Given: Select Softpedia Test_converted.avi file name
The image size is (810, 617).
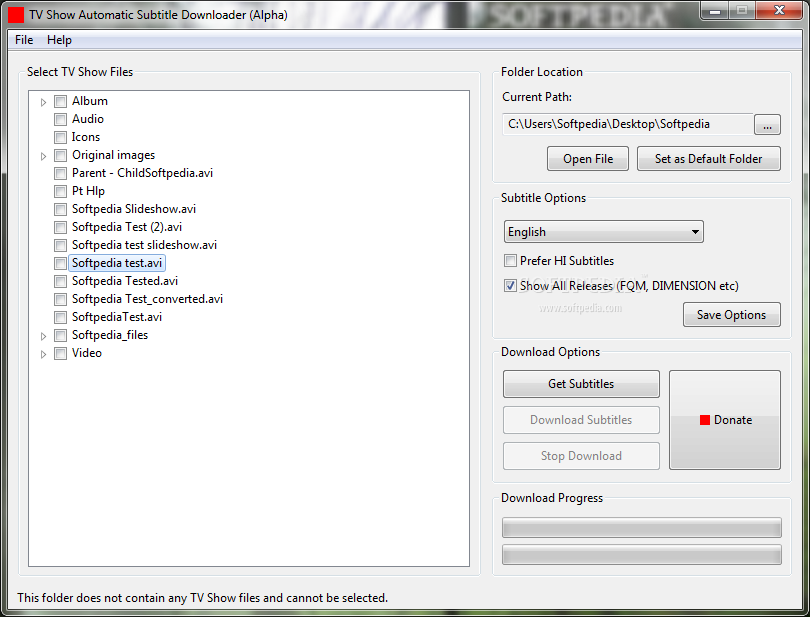Looking at the screenshot, I should [148, 299].
